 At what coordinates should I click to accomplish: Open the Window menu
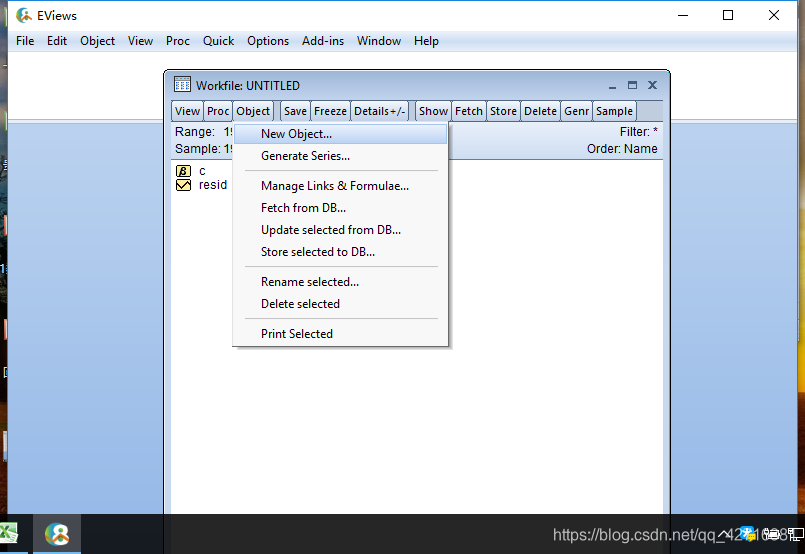coord(379,41)
